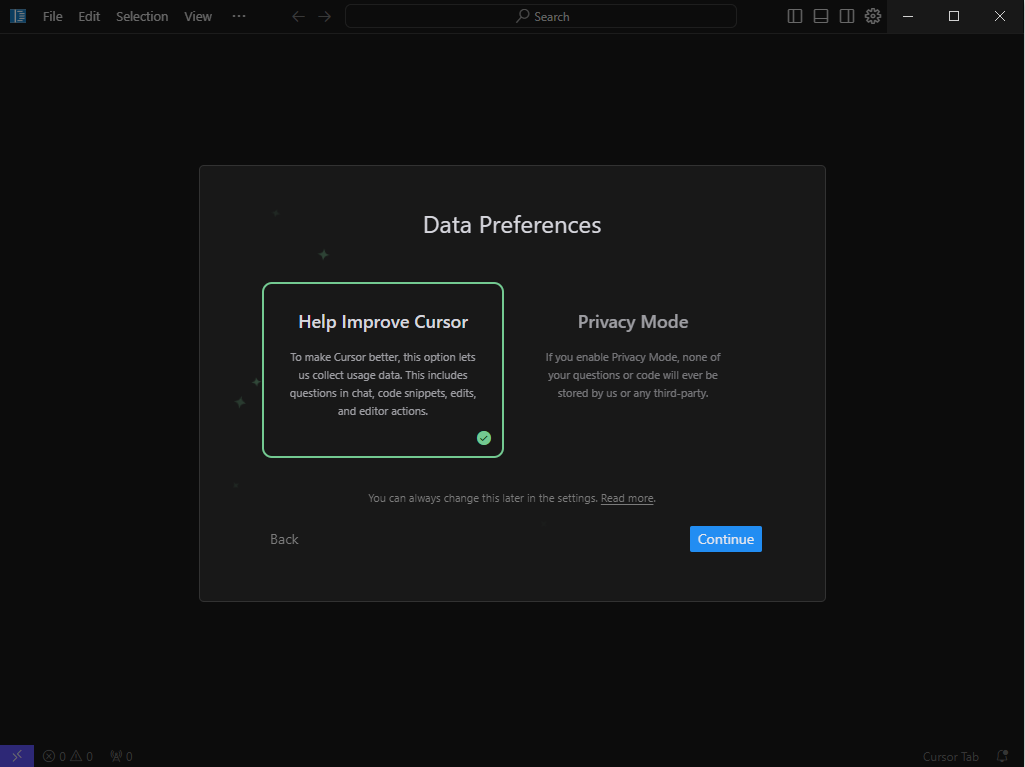
Task: Click Cursor Tab in the status bar
Action: (x=950, y=757)
